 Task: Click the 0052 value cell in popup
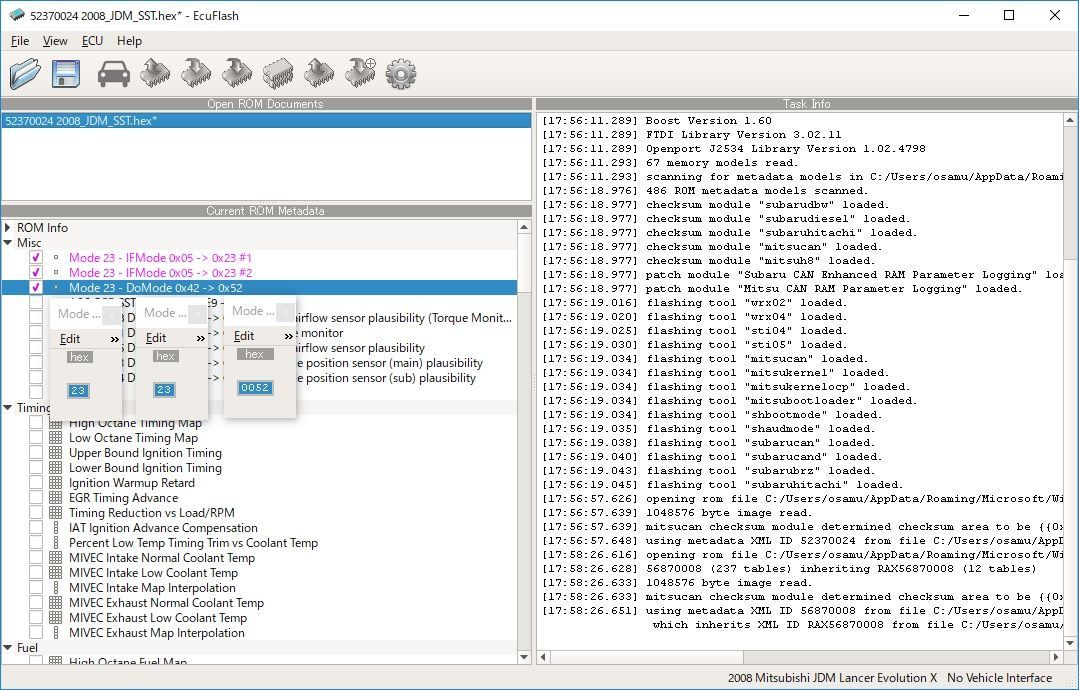[x=255, y=387]
